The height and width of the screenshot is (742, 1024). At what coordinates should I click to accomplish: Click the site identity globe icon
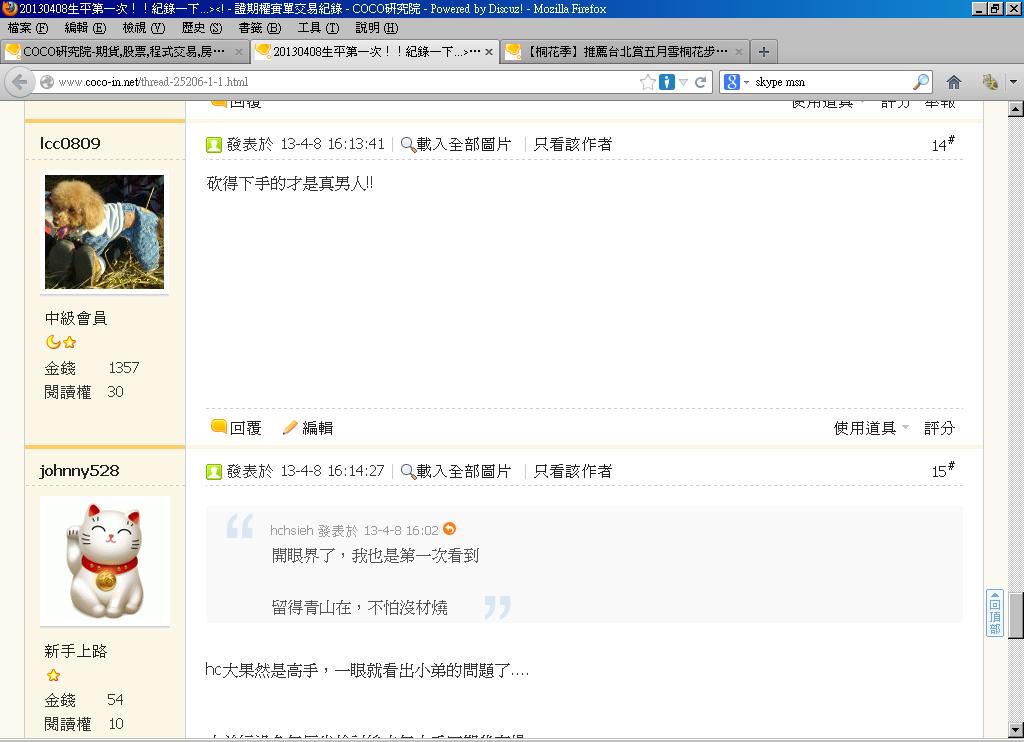tap(46, 82)
